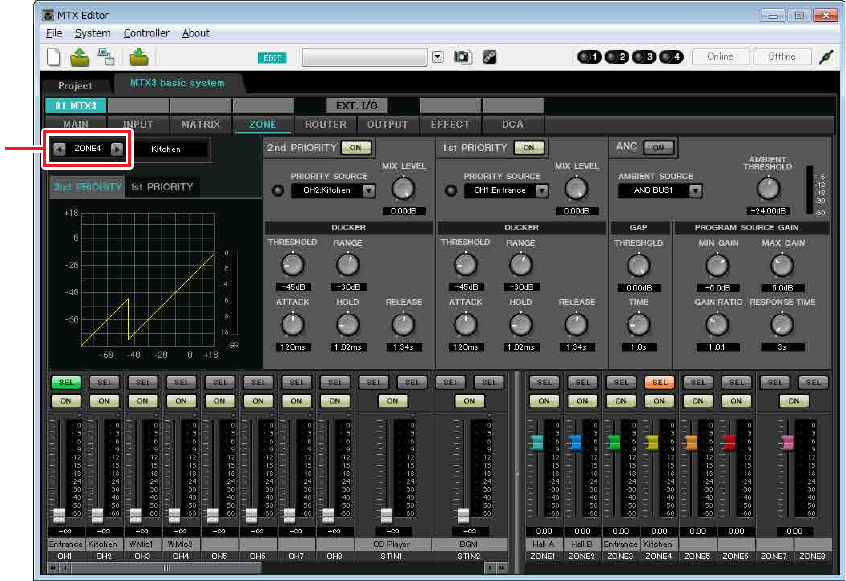
Task: Toggle the 1st PRIORITY ON button
Action: pos(527,147)
